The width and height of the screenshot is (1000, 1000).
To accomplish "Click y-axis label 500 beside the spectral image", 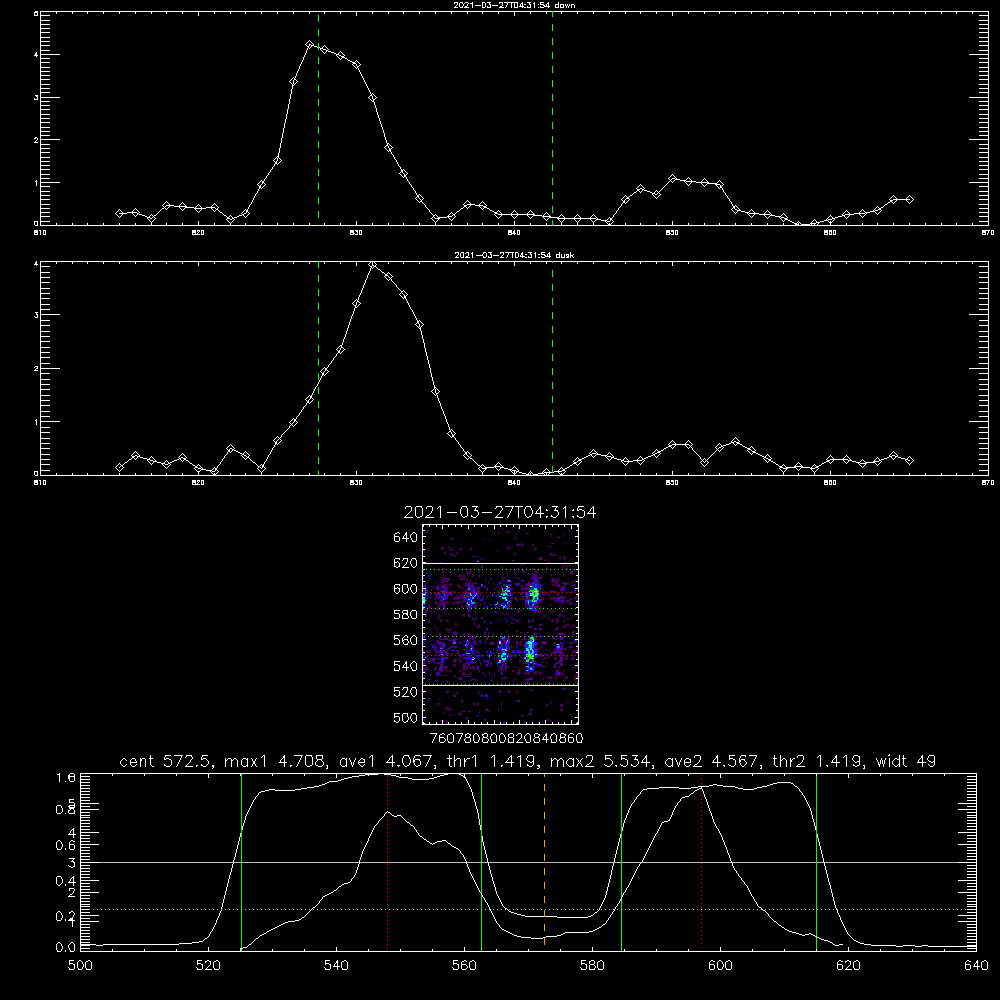I will tap(405, 717).
